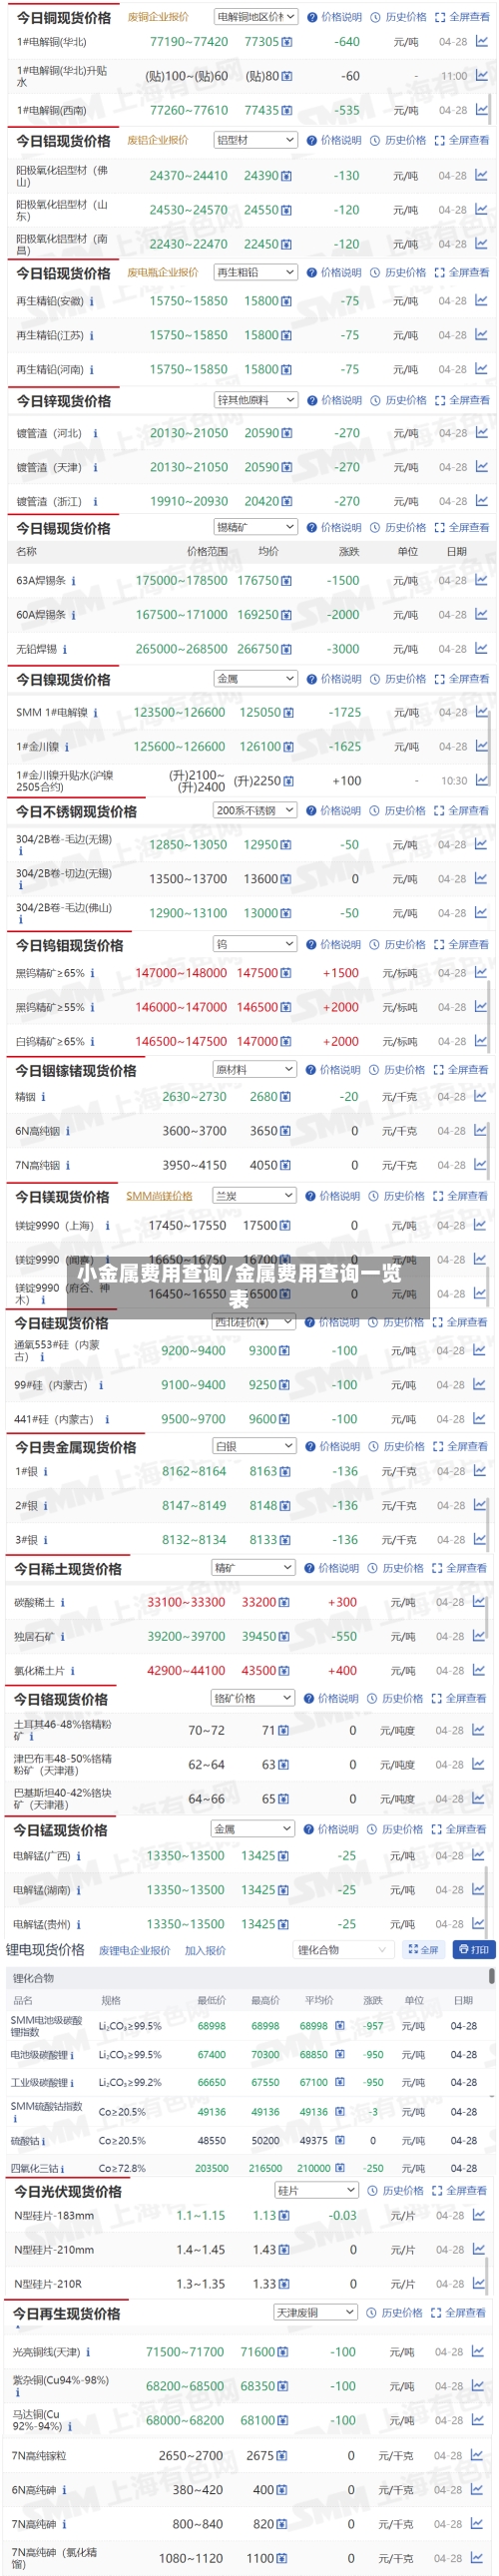Image resolution: width=499 pixels, height=2576 pixels.
Task: Open the 天津废铜 dropdown
Action: [316, 2313]
